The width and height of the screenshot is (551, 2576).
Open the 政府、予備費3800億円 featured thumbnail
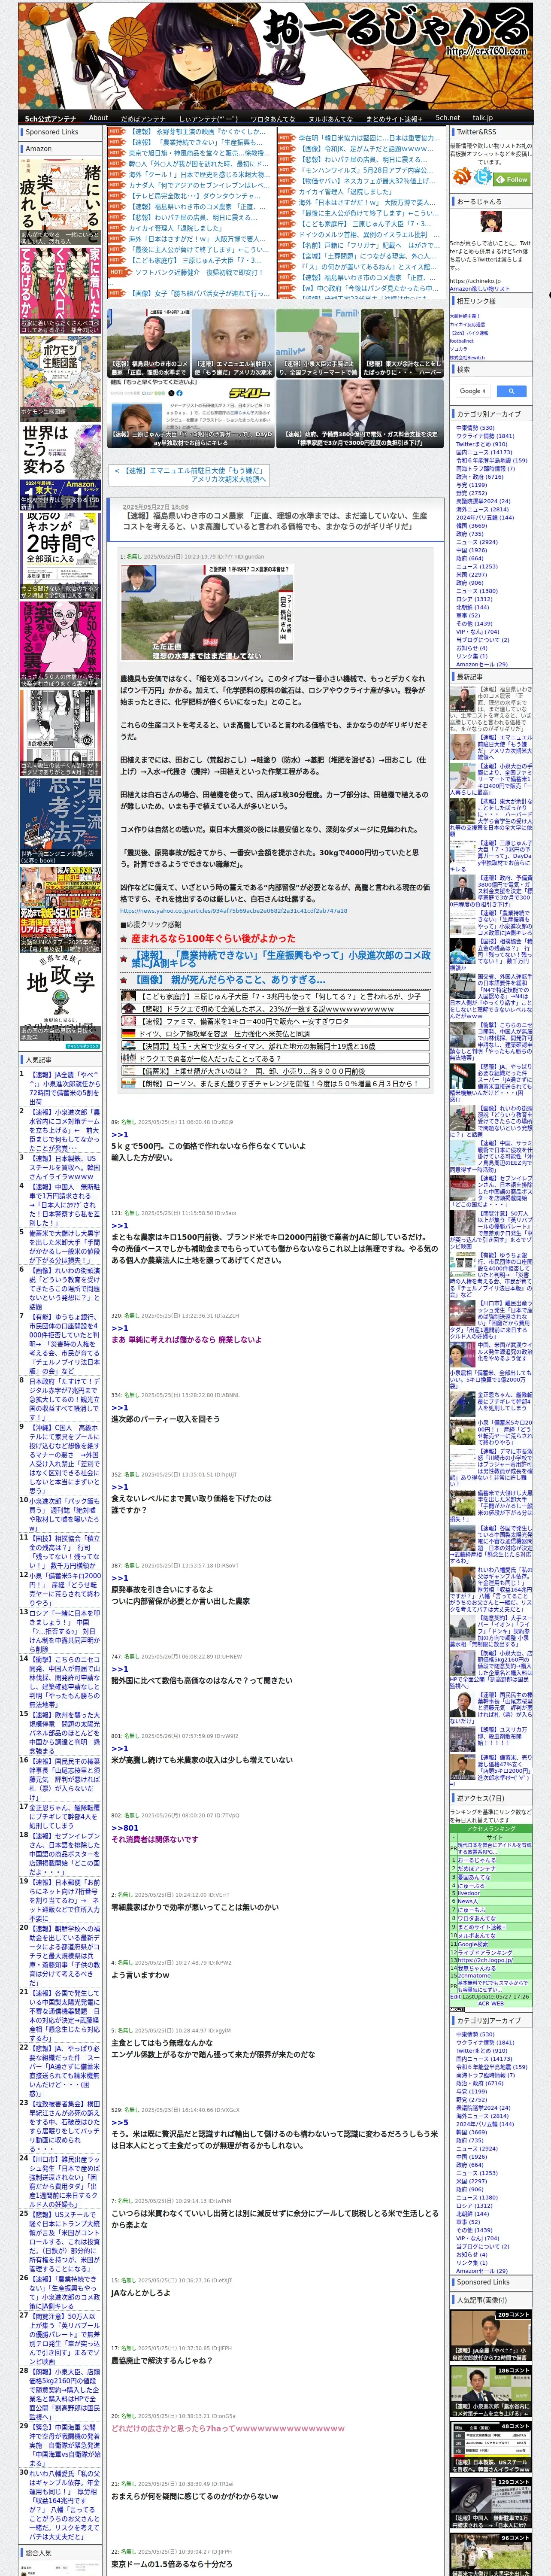coord(360,413)
